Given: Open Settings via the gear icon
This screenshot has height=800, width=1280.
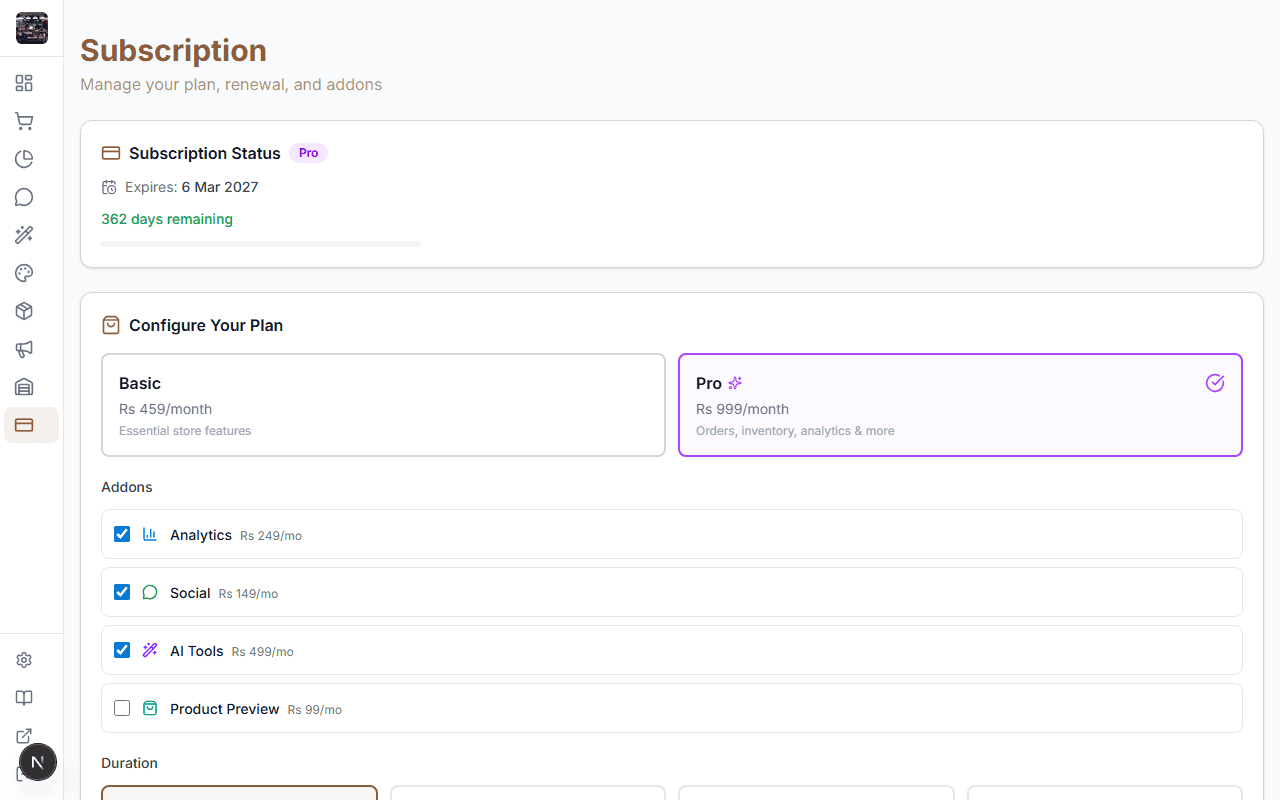Looking at the screenshot, I should click(x=24, y=659).
